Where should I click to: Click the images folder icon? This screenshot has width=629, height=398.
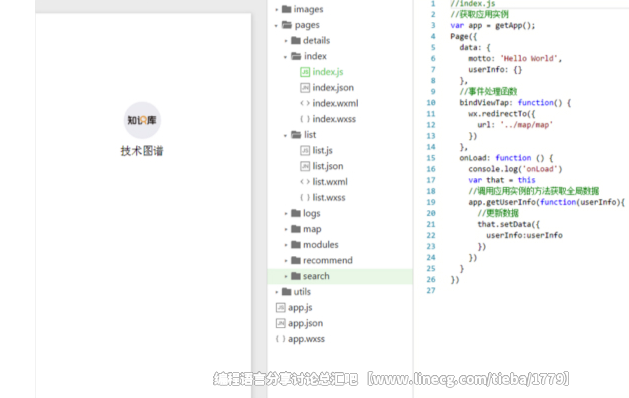pyautogui.click(x=286, y=9)
